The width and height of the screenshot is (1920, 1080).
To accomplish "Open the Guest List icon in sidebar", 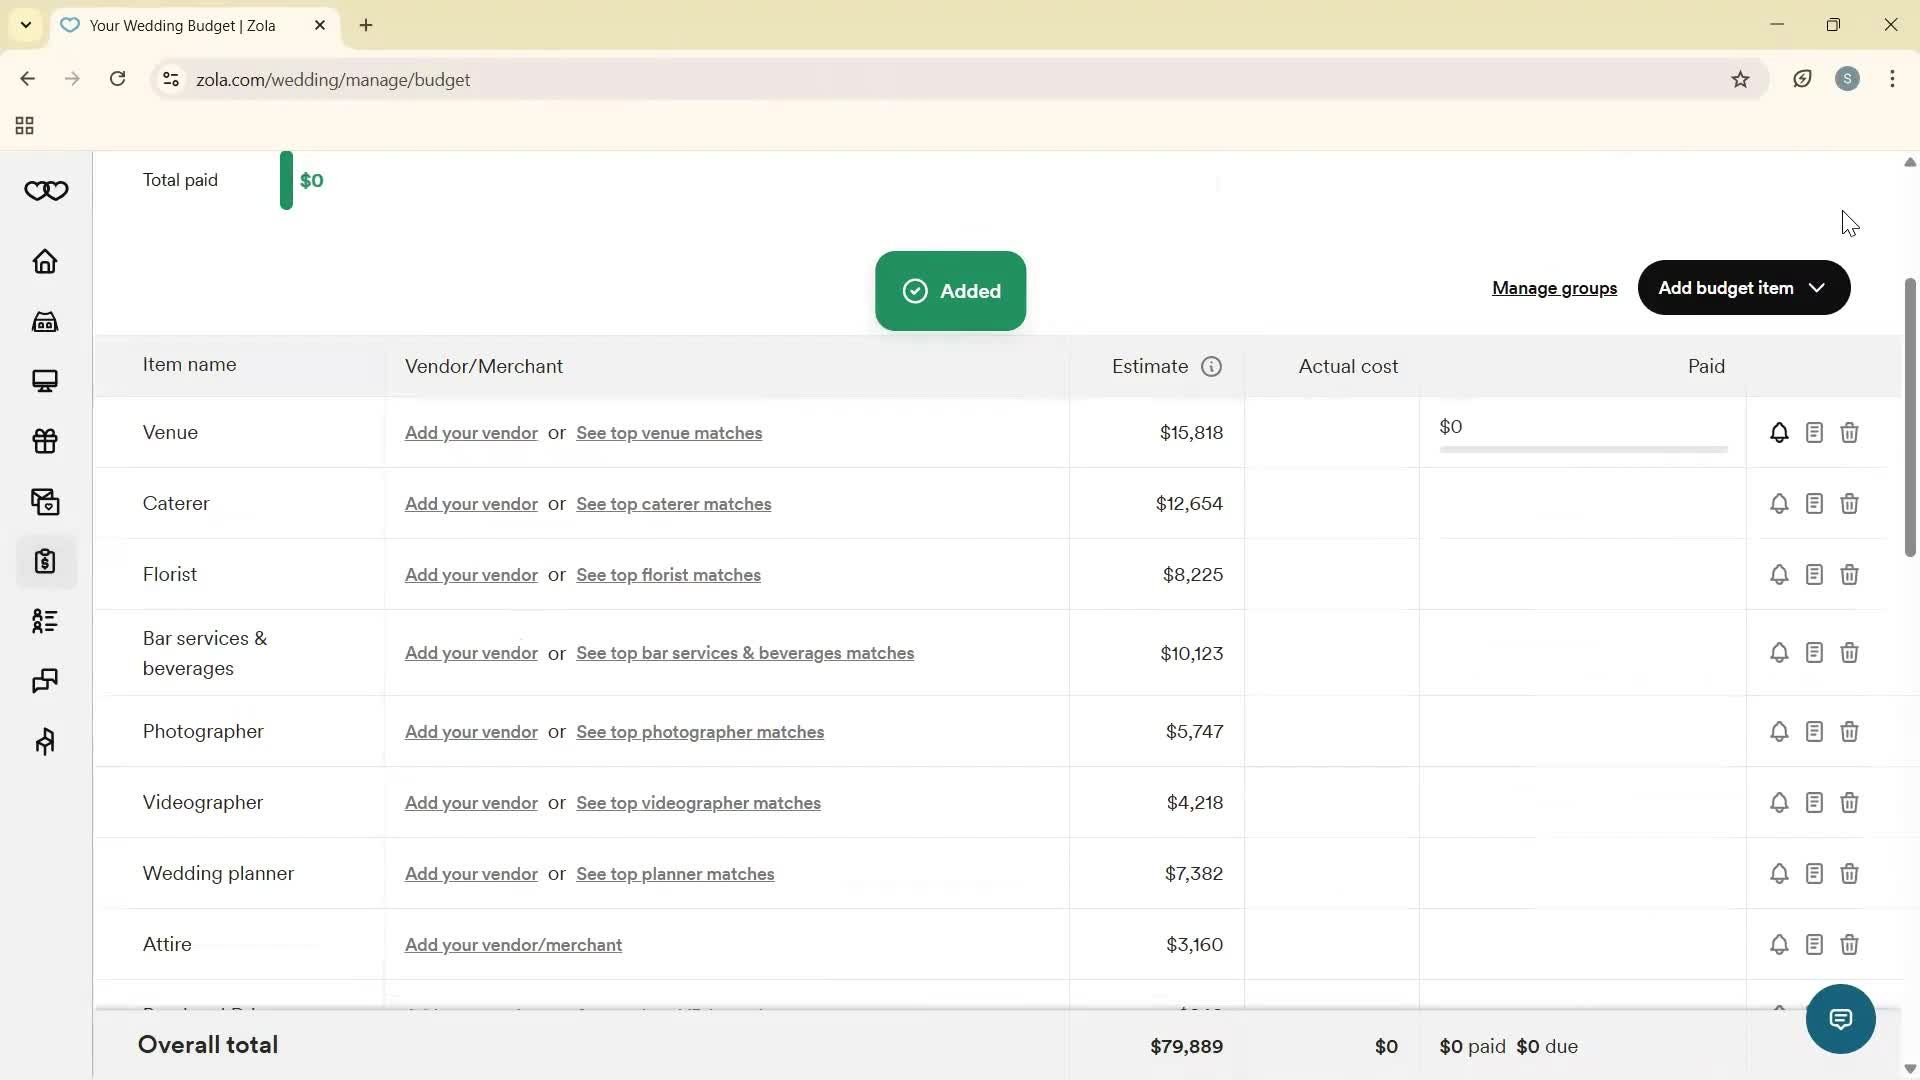I will pos(46,621).
